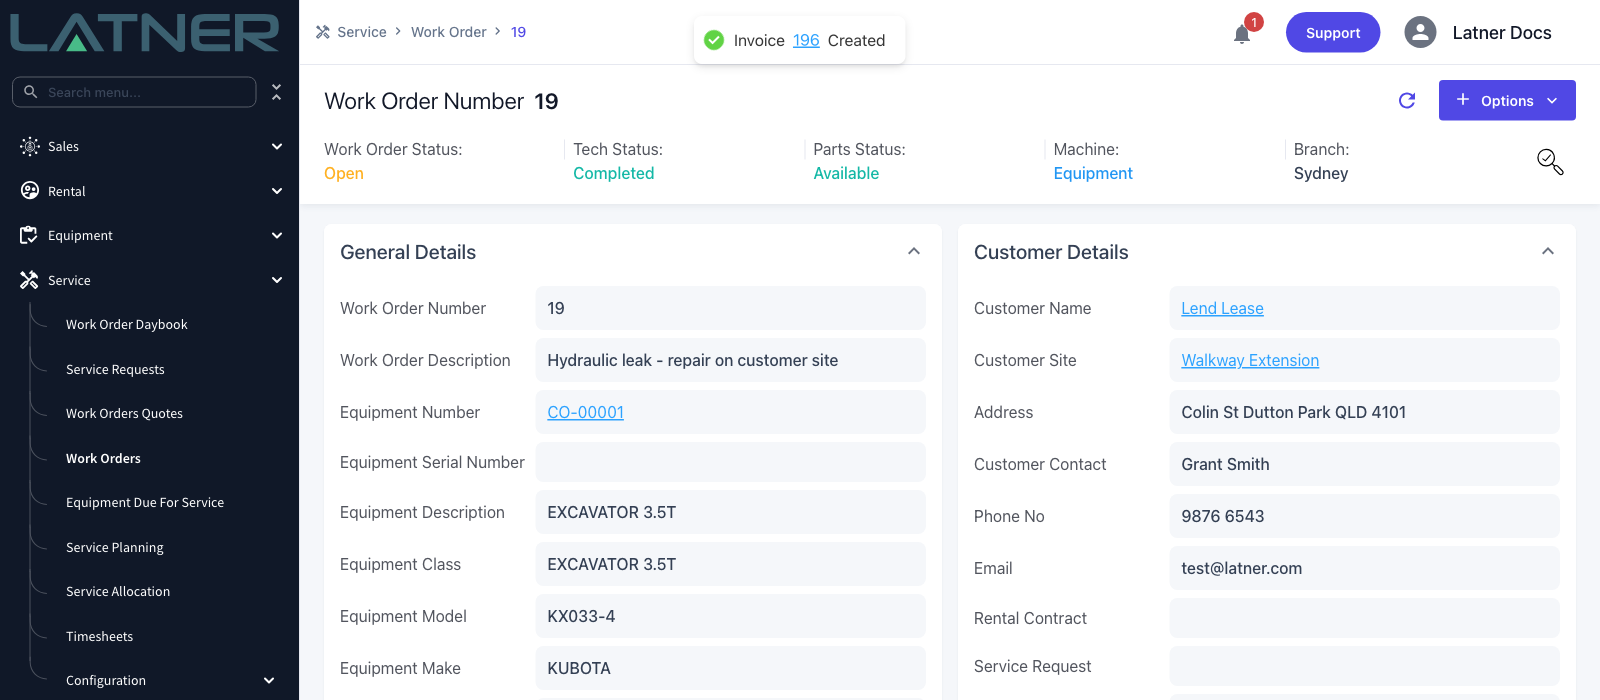Screen dimensions: 1600x700
Task: Open Work Order Daybook menu item
Action: (x=127, y=324)
